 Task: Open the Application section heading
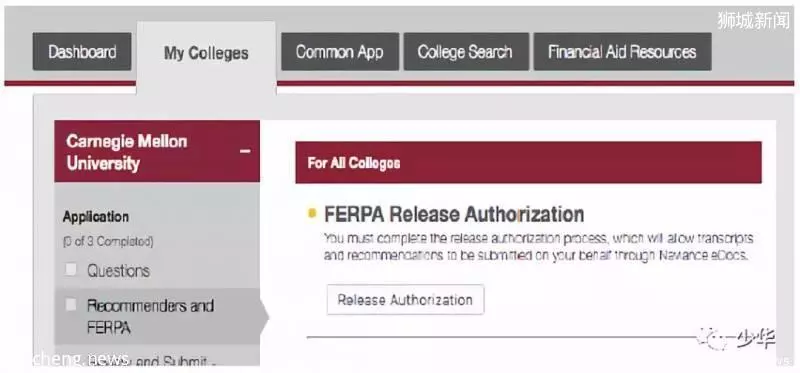click(95, 217)
